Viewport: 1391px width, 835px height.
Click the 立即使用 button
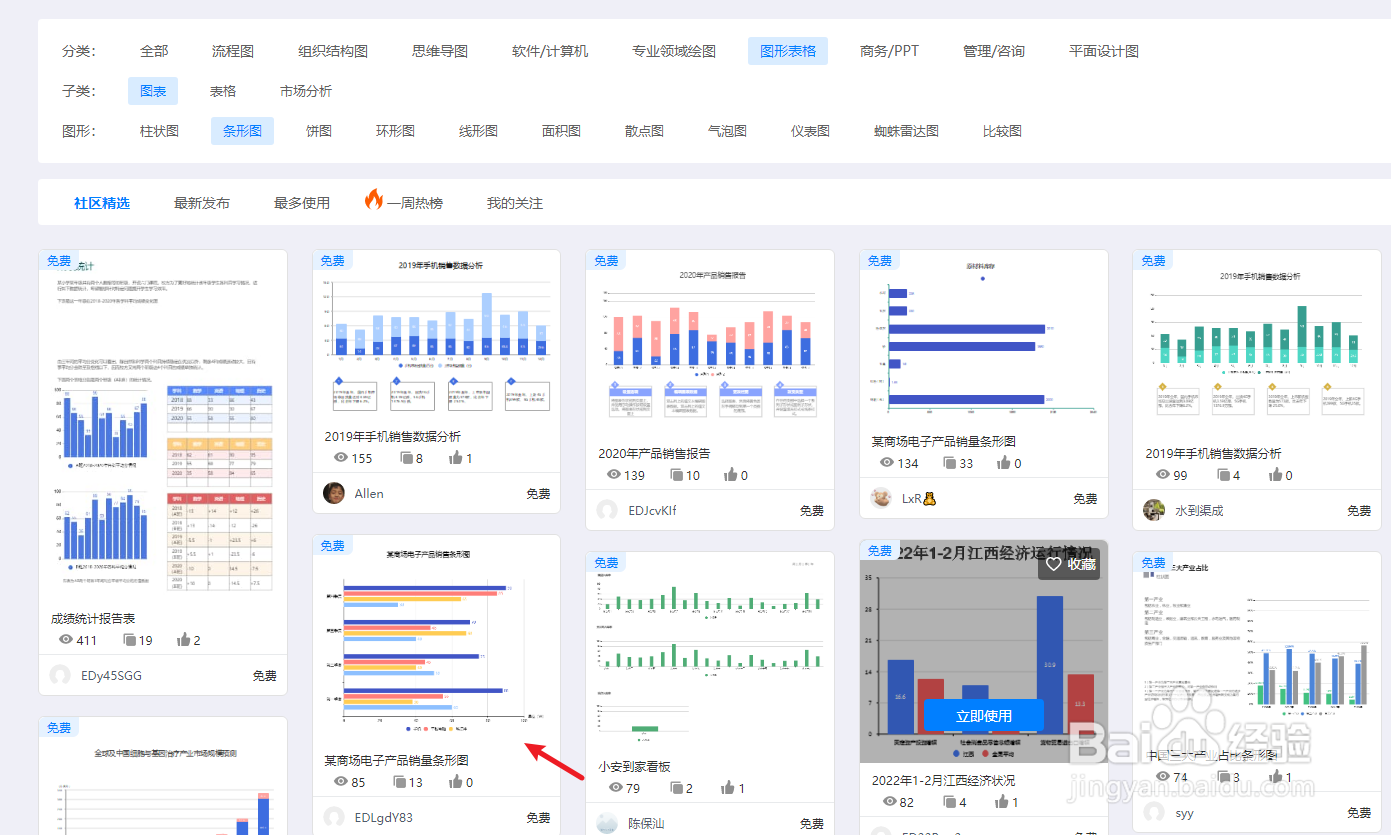point(985,716)
